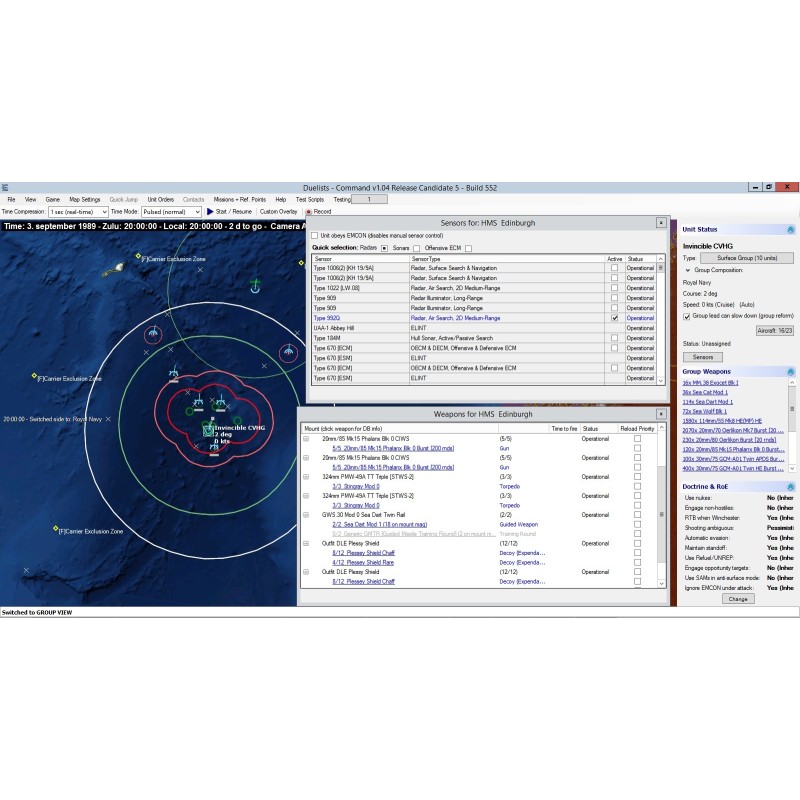Click the red Record icon
This screenshot has height=800, width=800.
308,211
